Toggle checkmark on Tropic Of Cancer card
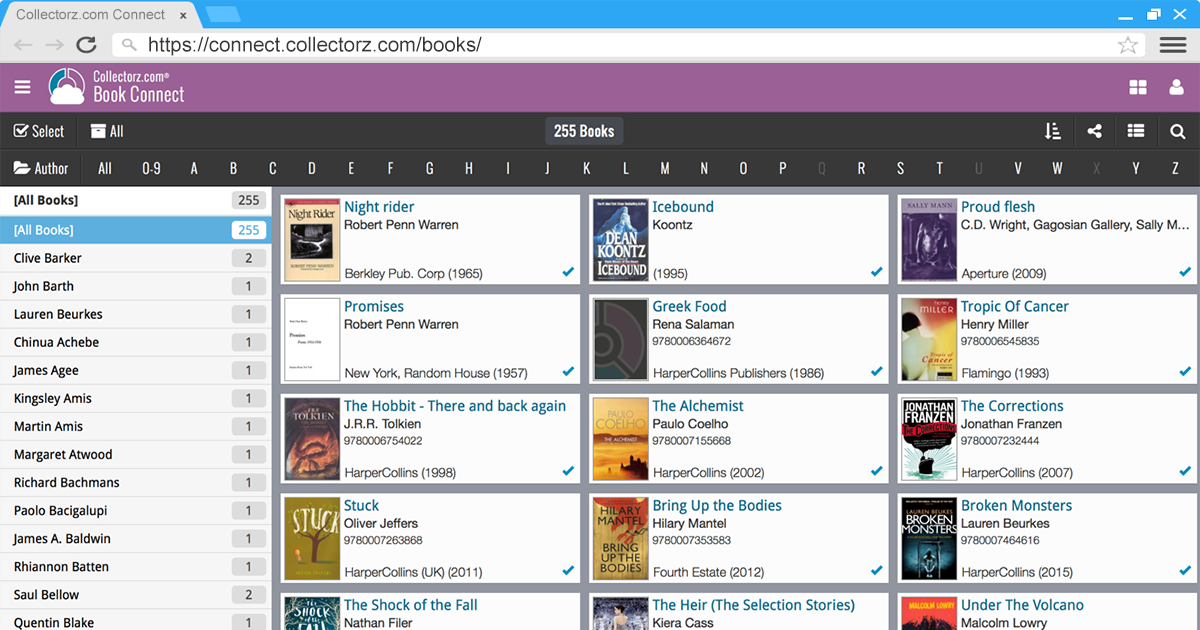Image resolution: width=1200 pixels, height=630 pixels. 1185,371
